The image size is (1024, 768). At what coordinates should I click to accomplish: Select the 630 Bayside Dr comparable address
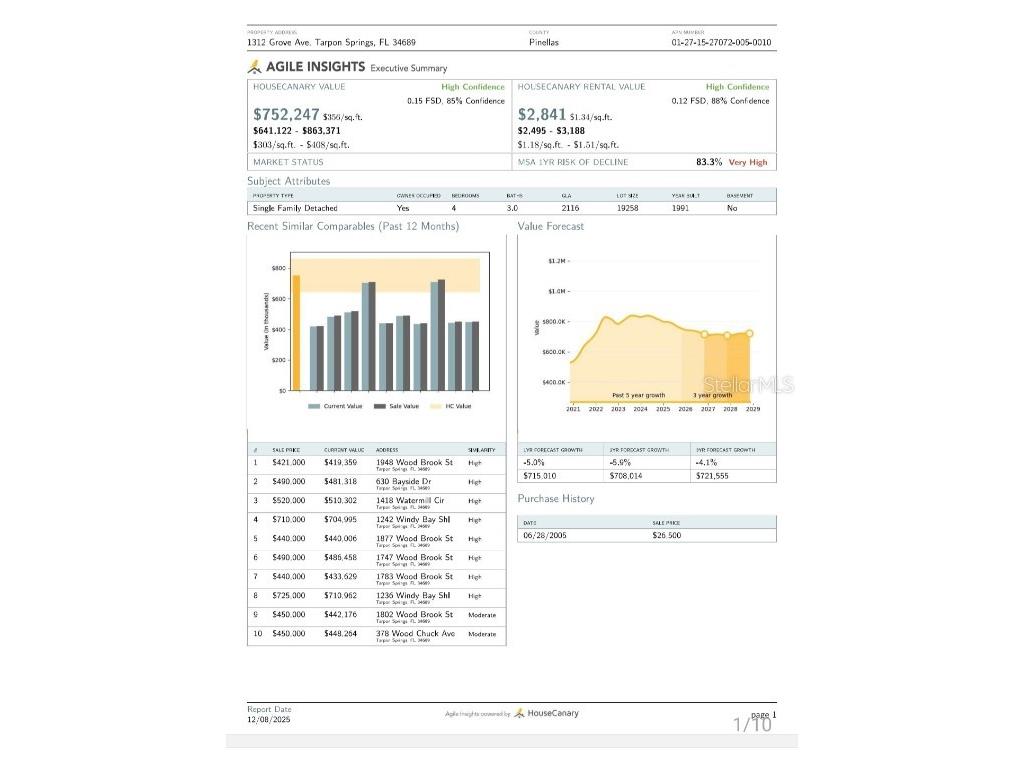404,481
